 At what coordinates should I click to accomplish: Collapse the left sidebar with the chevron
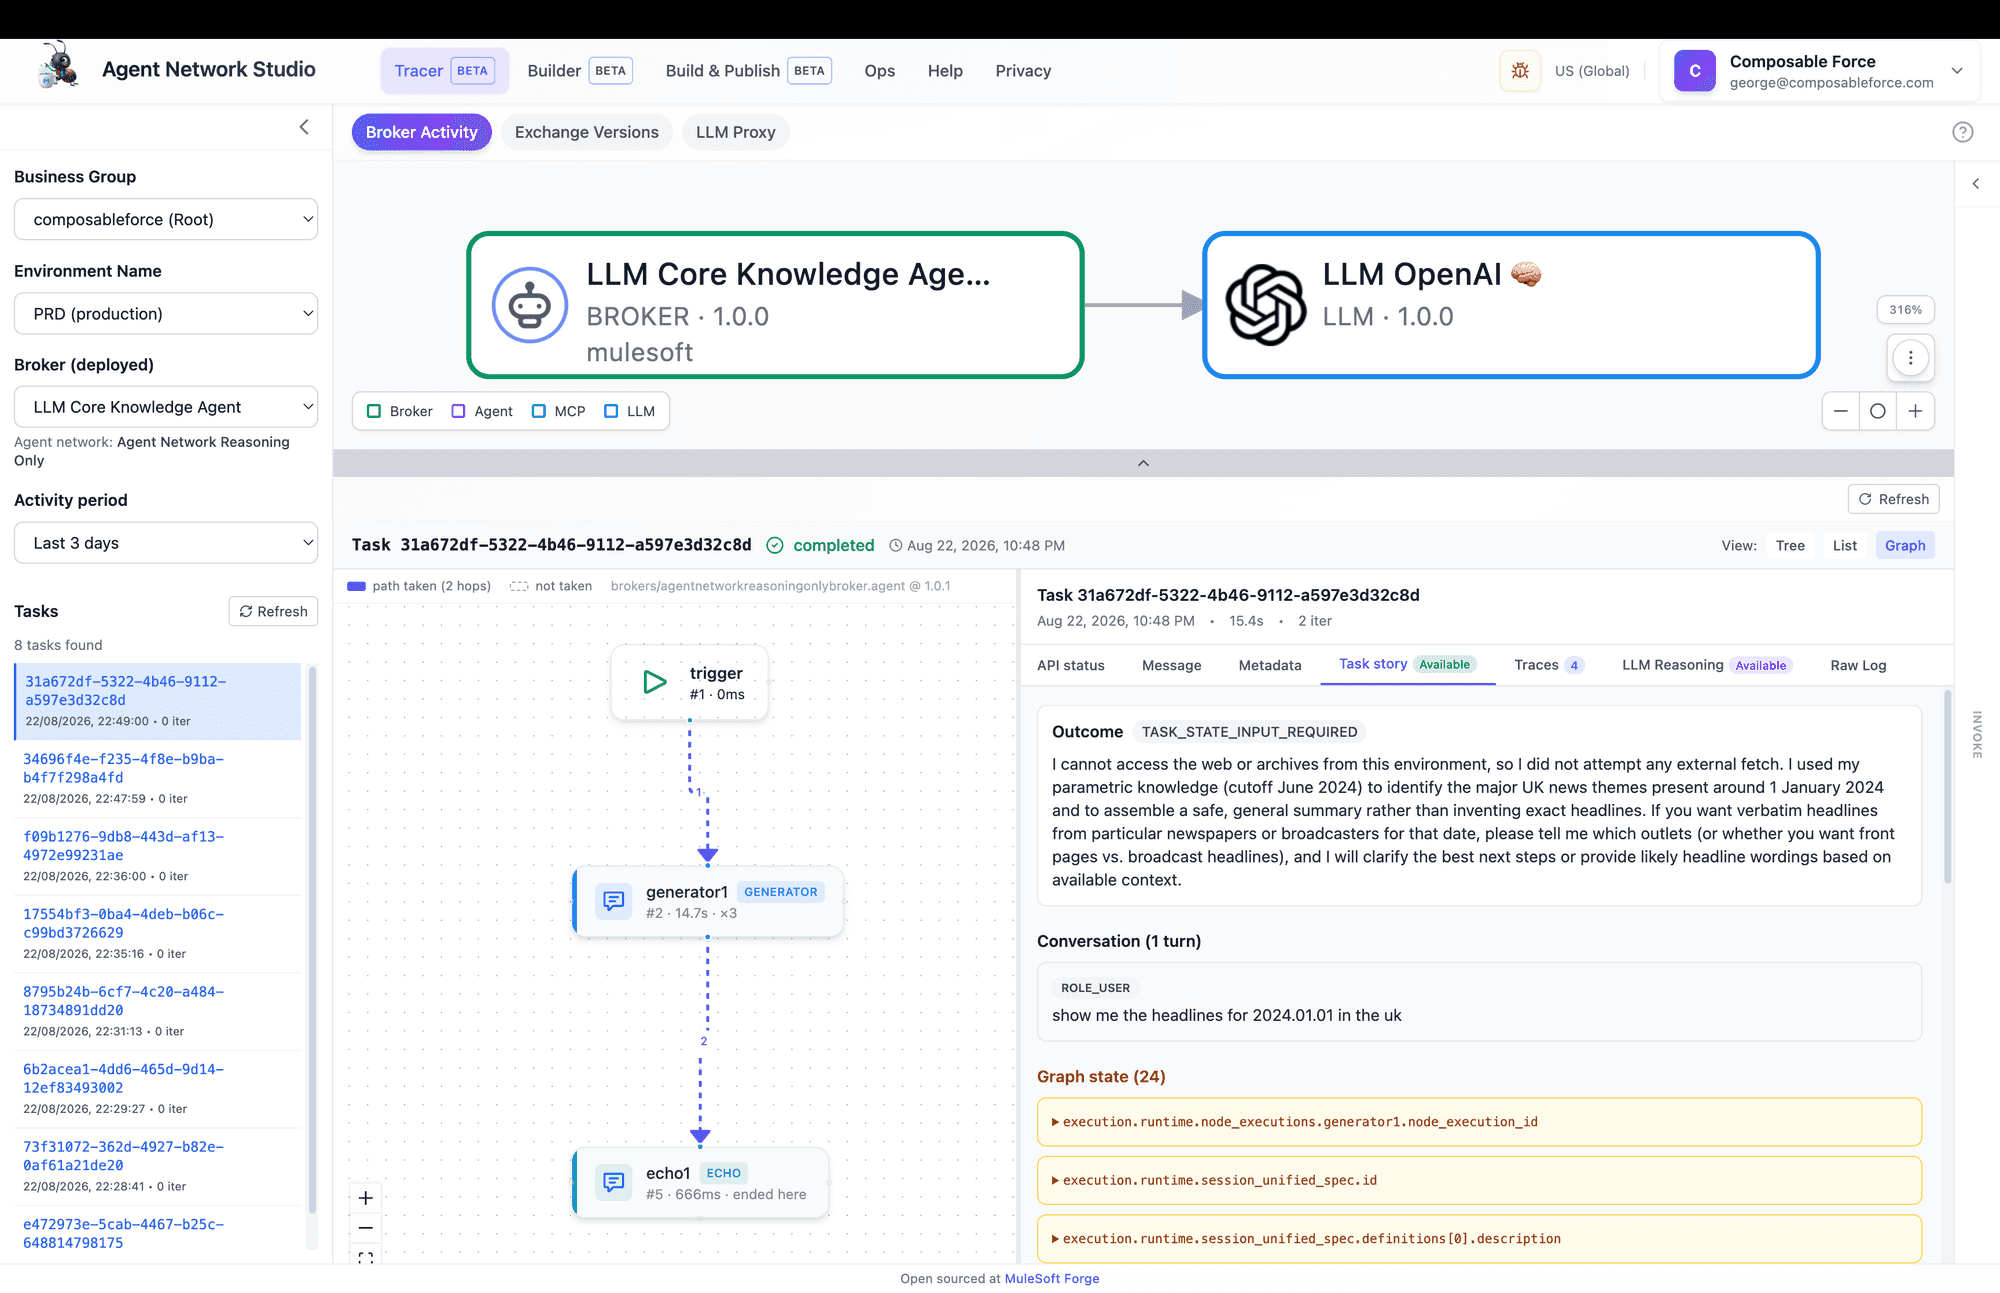tap(304, 127)
